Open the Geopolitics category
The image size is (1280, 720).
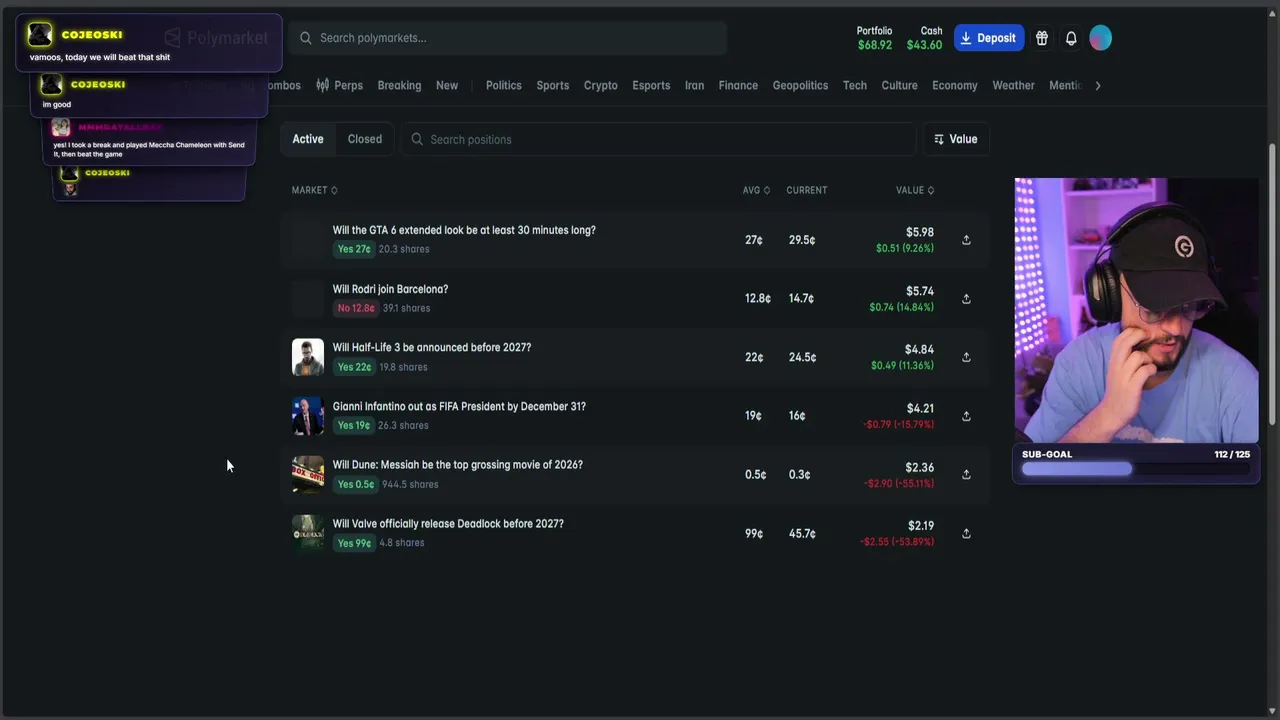point(800,85)
